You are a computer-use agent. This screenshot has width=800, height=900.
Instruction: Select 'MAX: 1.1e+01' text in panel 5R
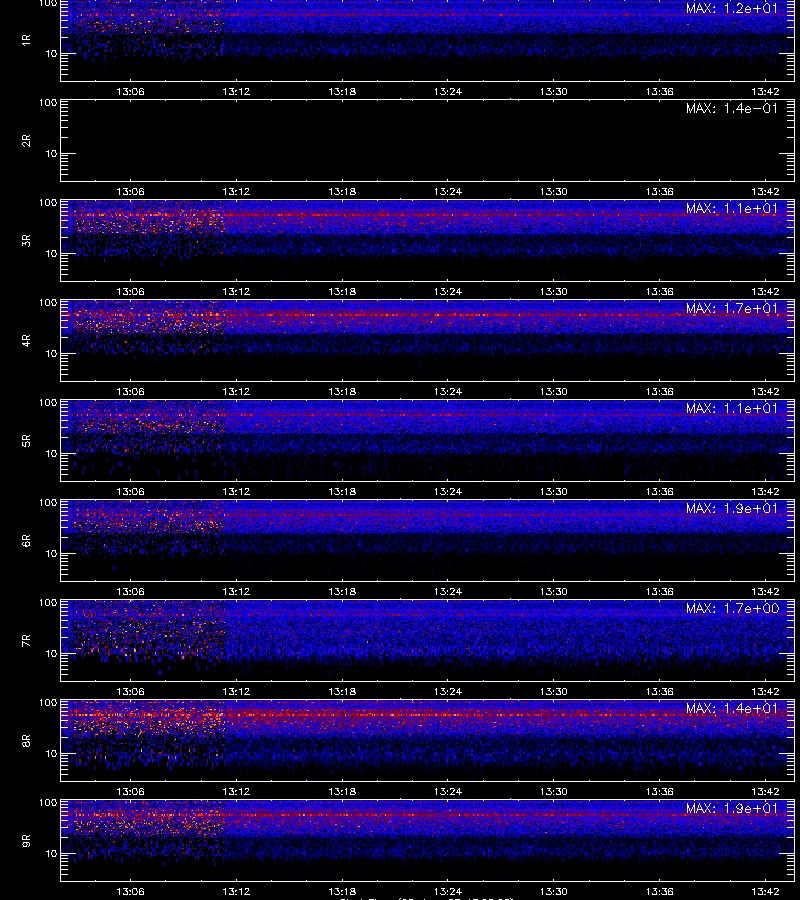coord(732,408)
